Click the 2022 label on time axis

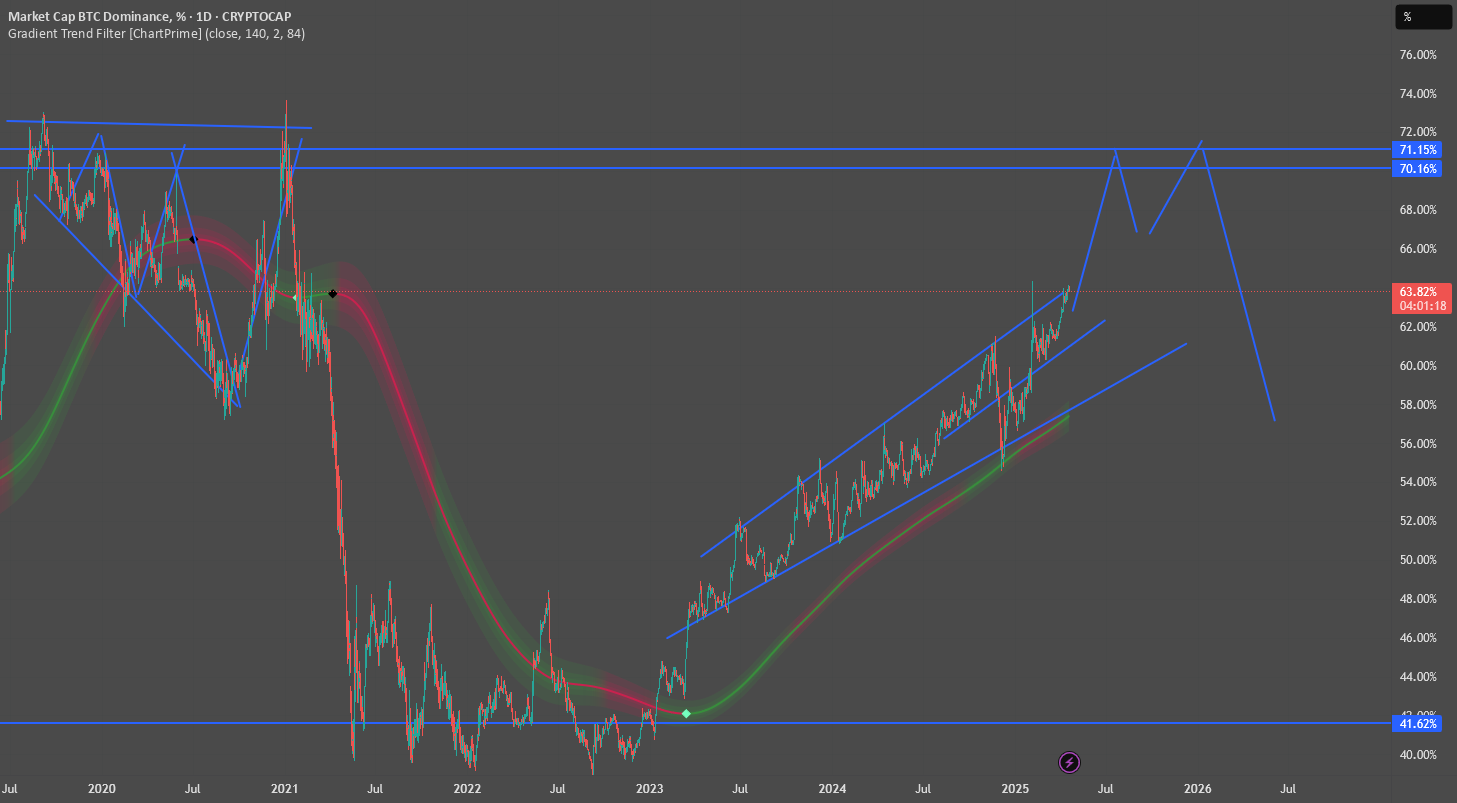click(x=467, y=789)
